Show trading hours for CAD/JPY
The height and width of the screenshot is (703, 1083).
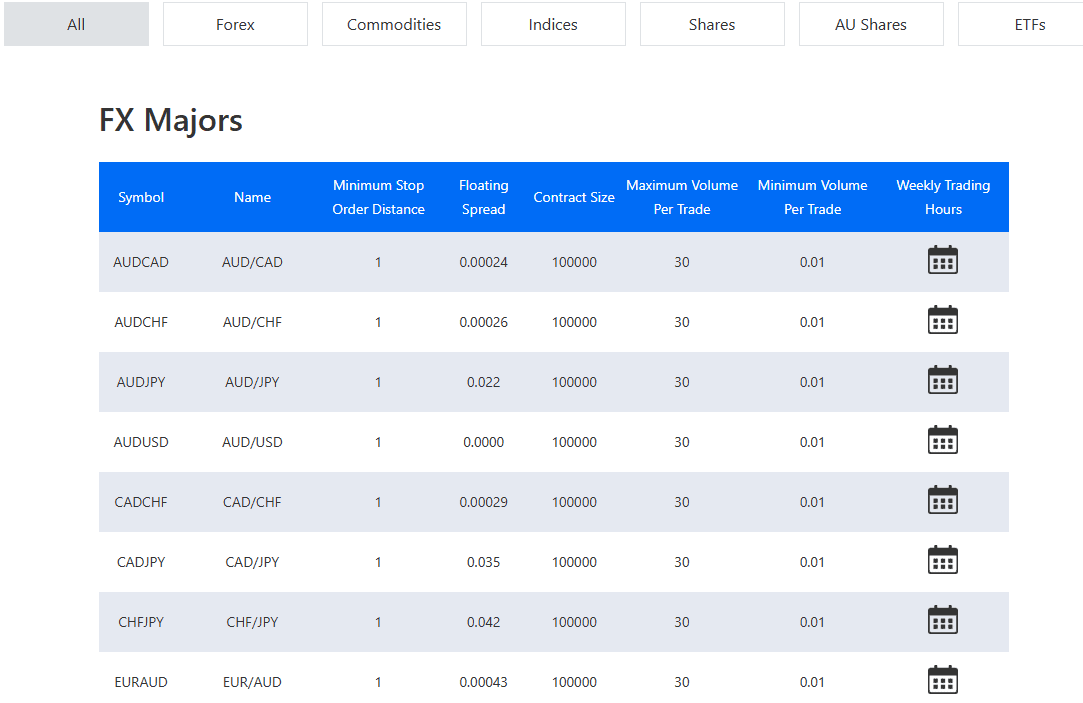pos(942,559)
